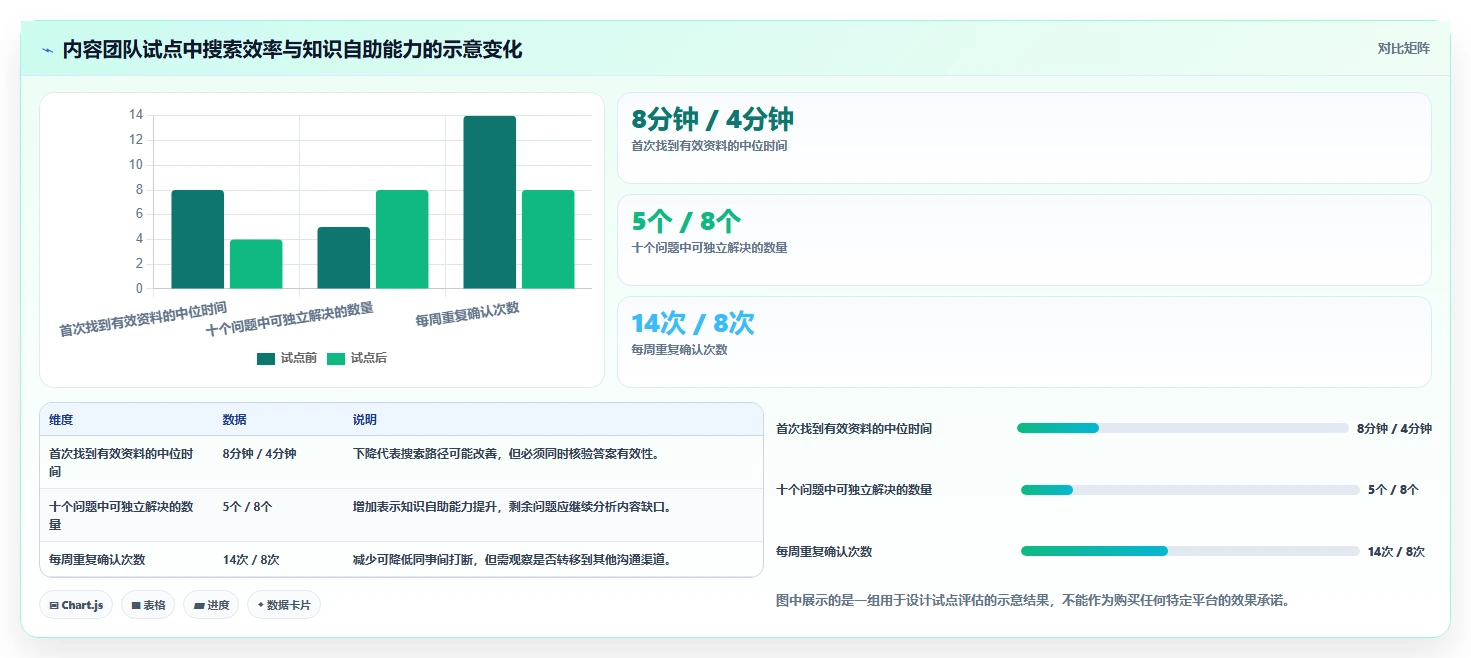Click progress bar for 十个问题中可独立解决的数量

click(1190, 490)
